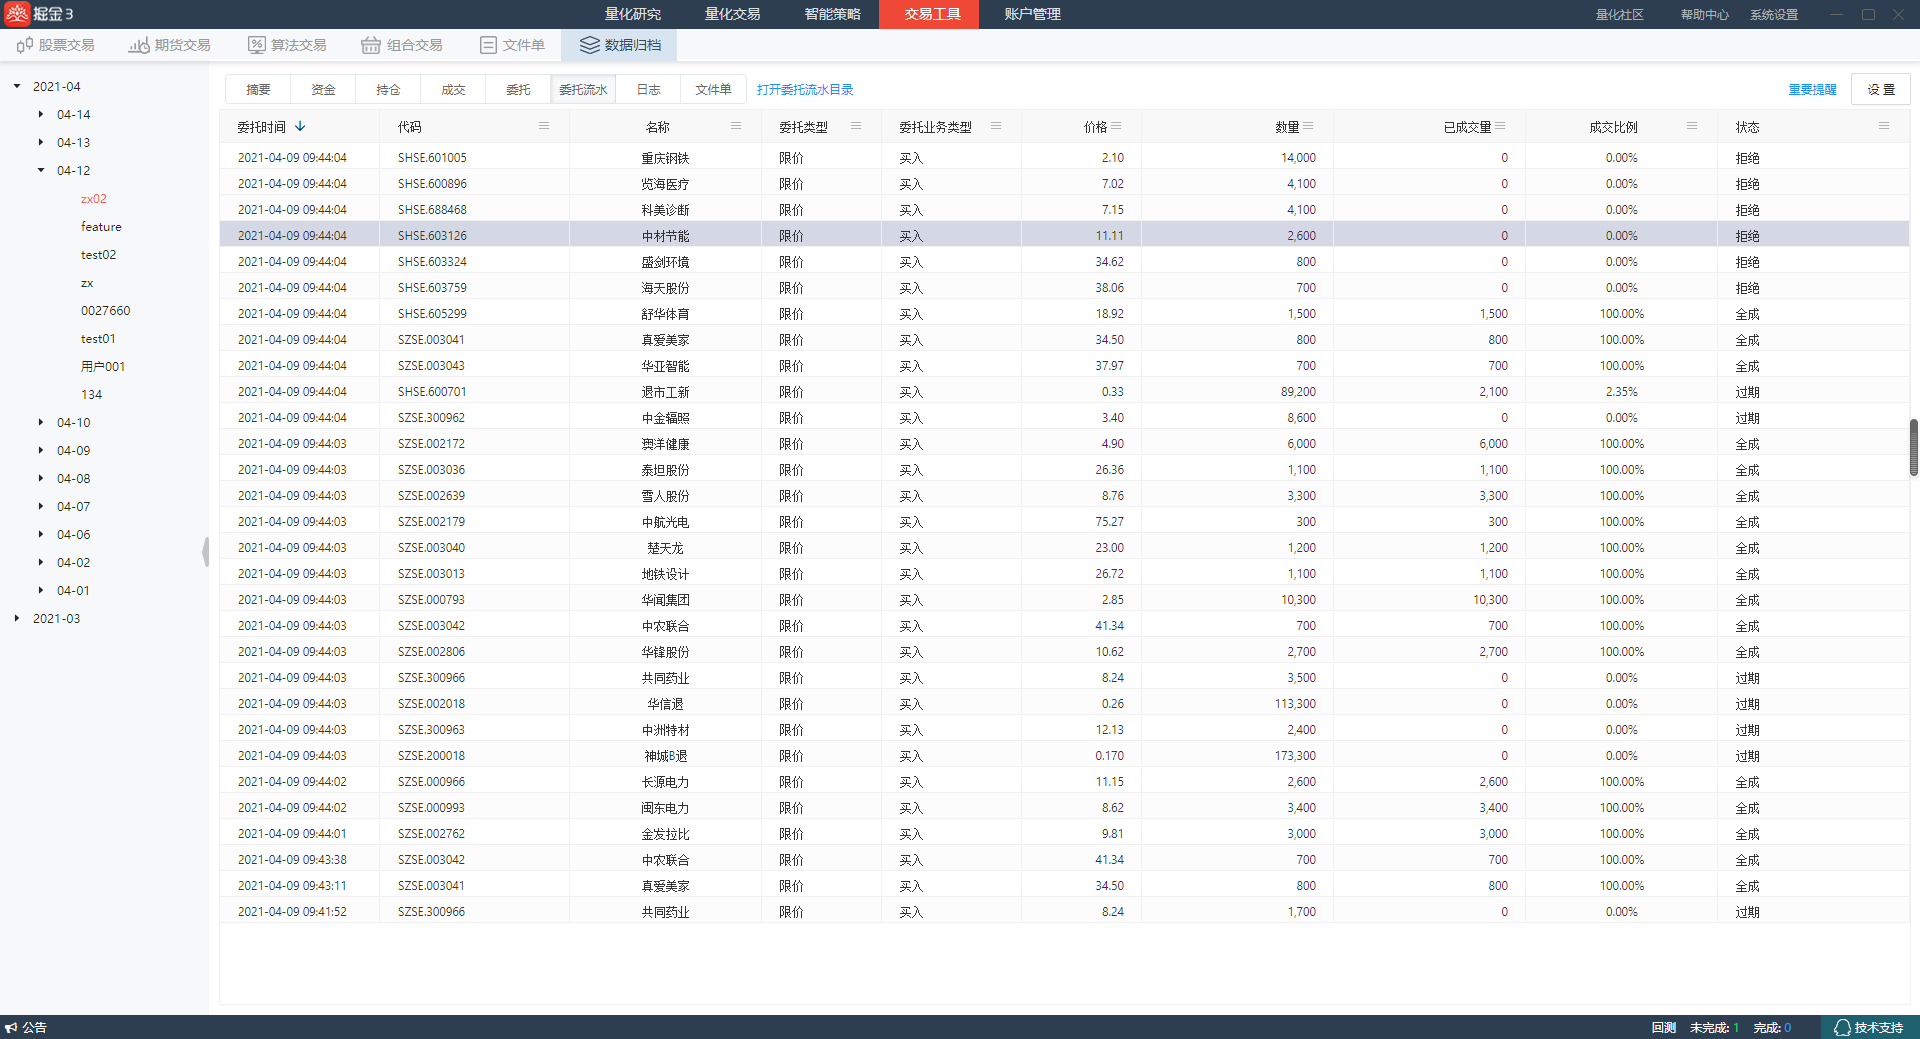The image size is (1920, 1039).
Task: Open filter menu of 名称 column
Action: point(736,126)
